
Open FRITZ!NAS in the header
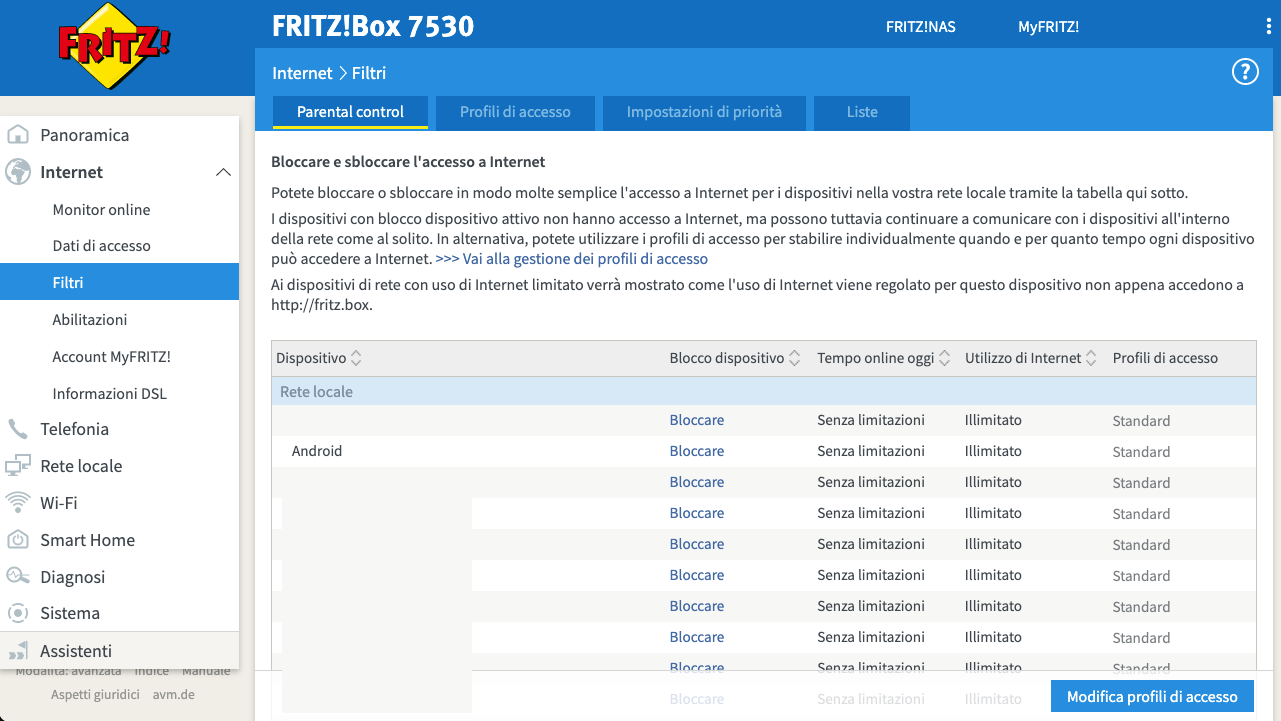coord(920,27)
